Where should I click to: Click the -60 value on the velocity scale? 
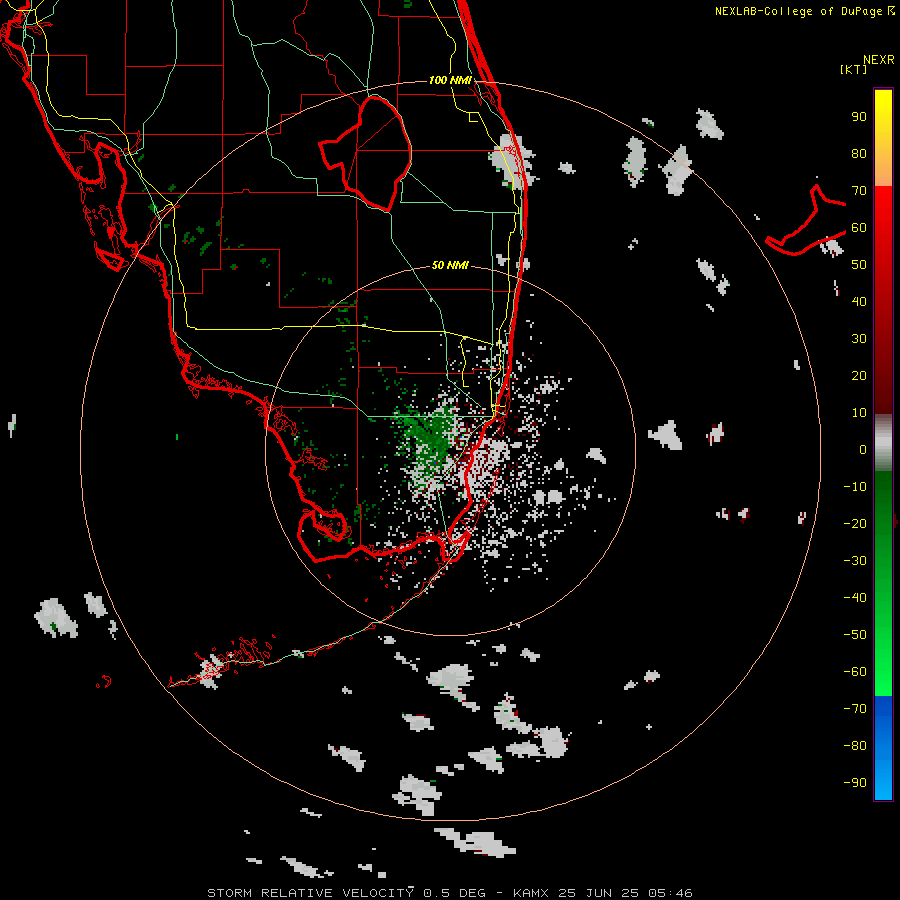(855, 672)
